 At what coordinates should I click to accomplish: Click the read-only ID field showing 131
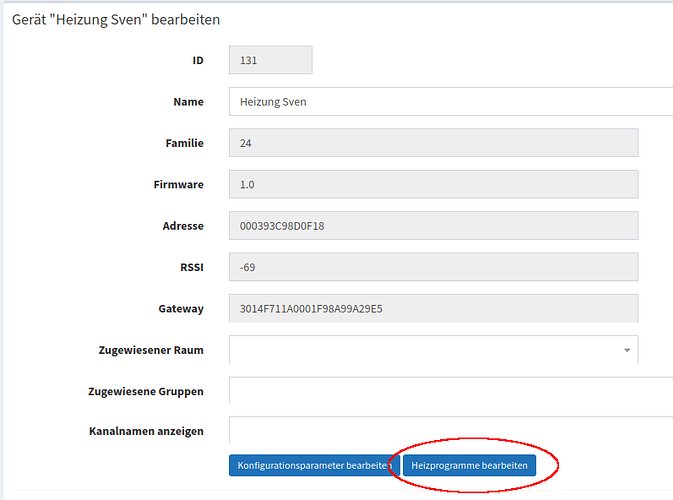pyautogui.click(x=270, y=60)
